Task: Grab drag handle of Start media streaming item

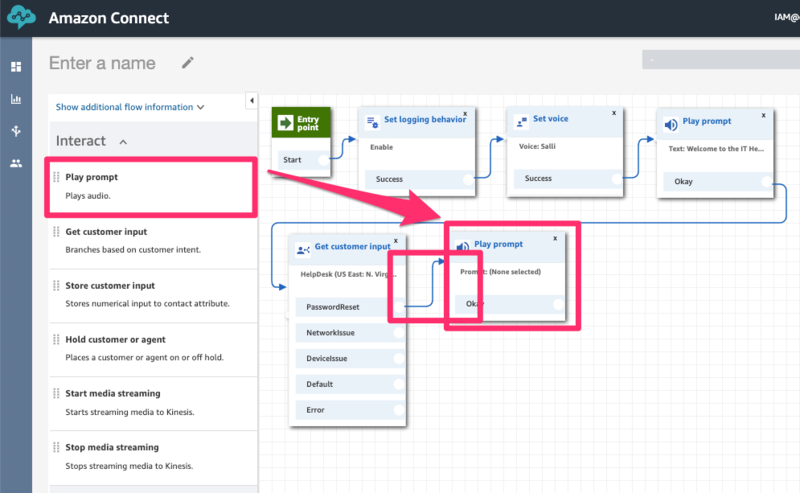Action: tap(56, 393)
